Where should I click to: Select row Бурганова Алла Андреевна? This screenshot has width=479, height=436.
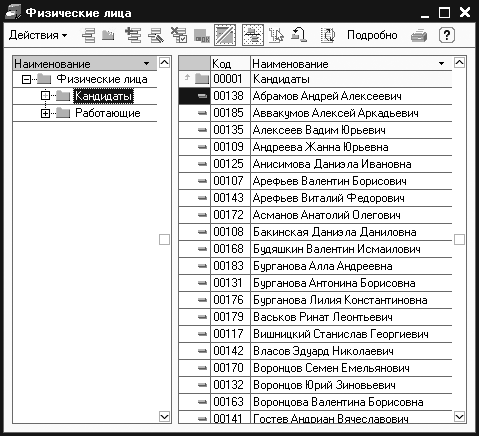click(315, 266)
